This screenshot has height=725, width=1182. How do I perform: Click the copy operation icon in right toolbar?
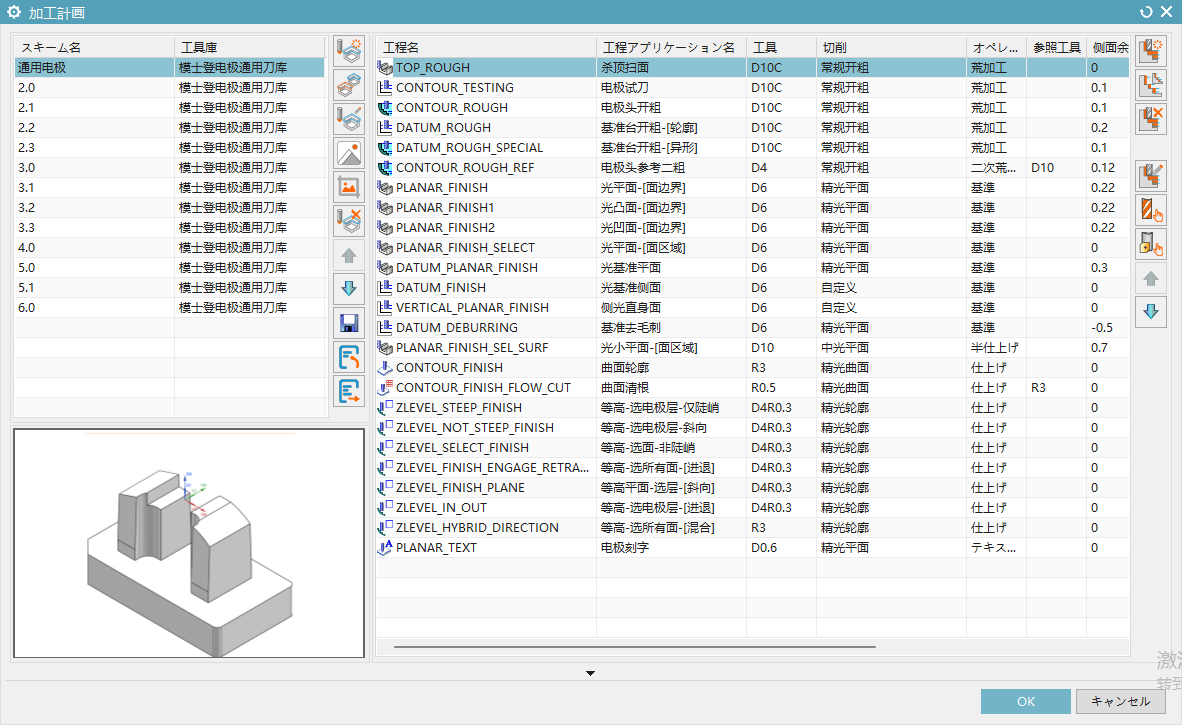pos(1151,85)
